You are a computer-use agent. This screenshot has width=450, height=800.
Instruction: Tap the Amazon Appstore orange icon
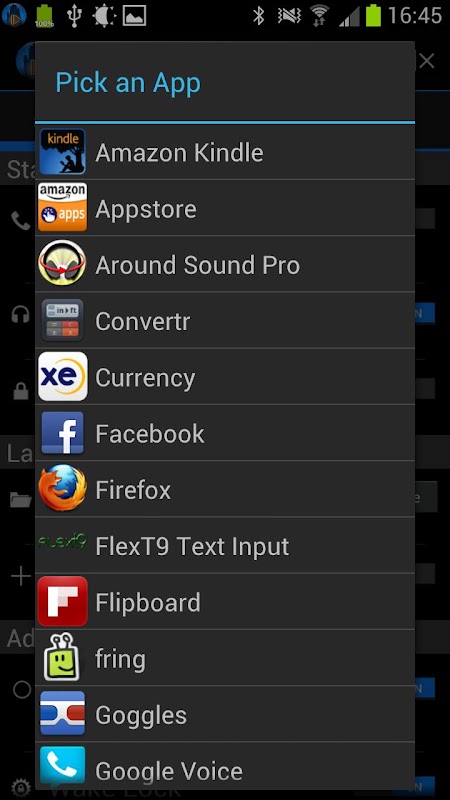[x=62, y=208]
